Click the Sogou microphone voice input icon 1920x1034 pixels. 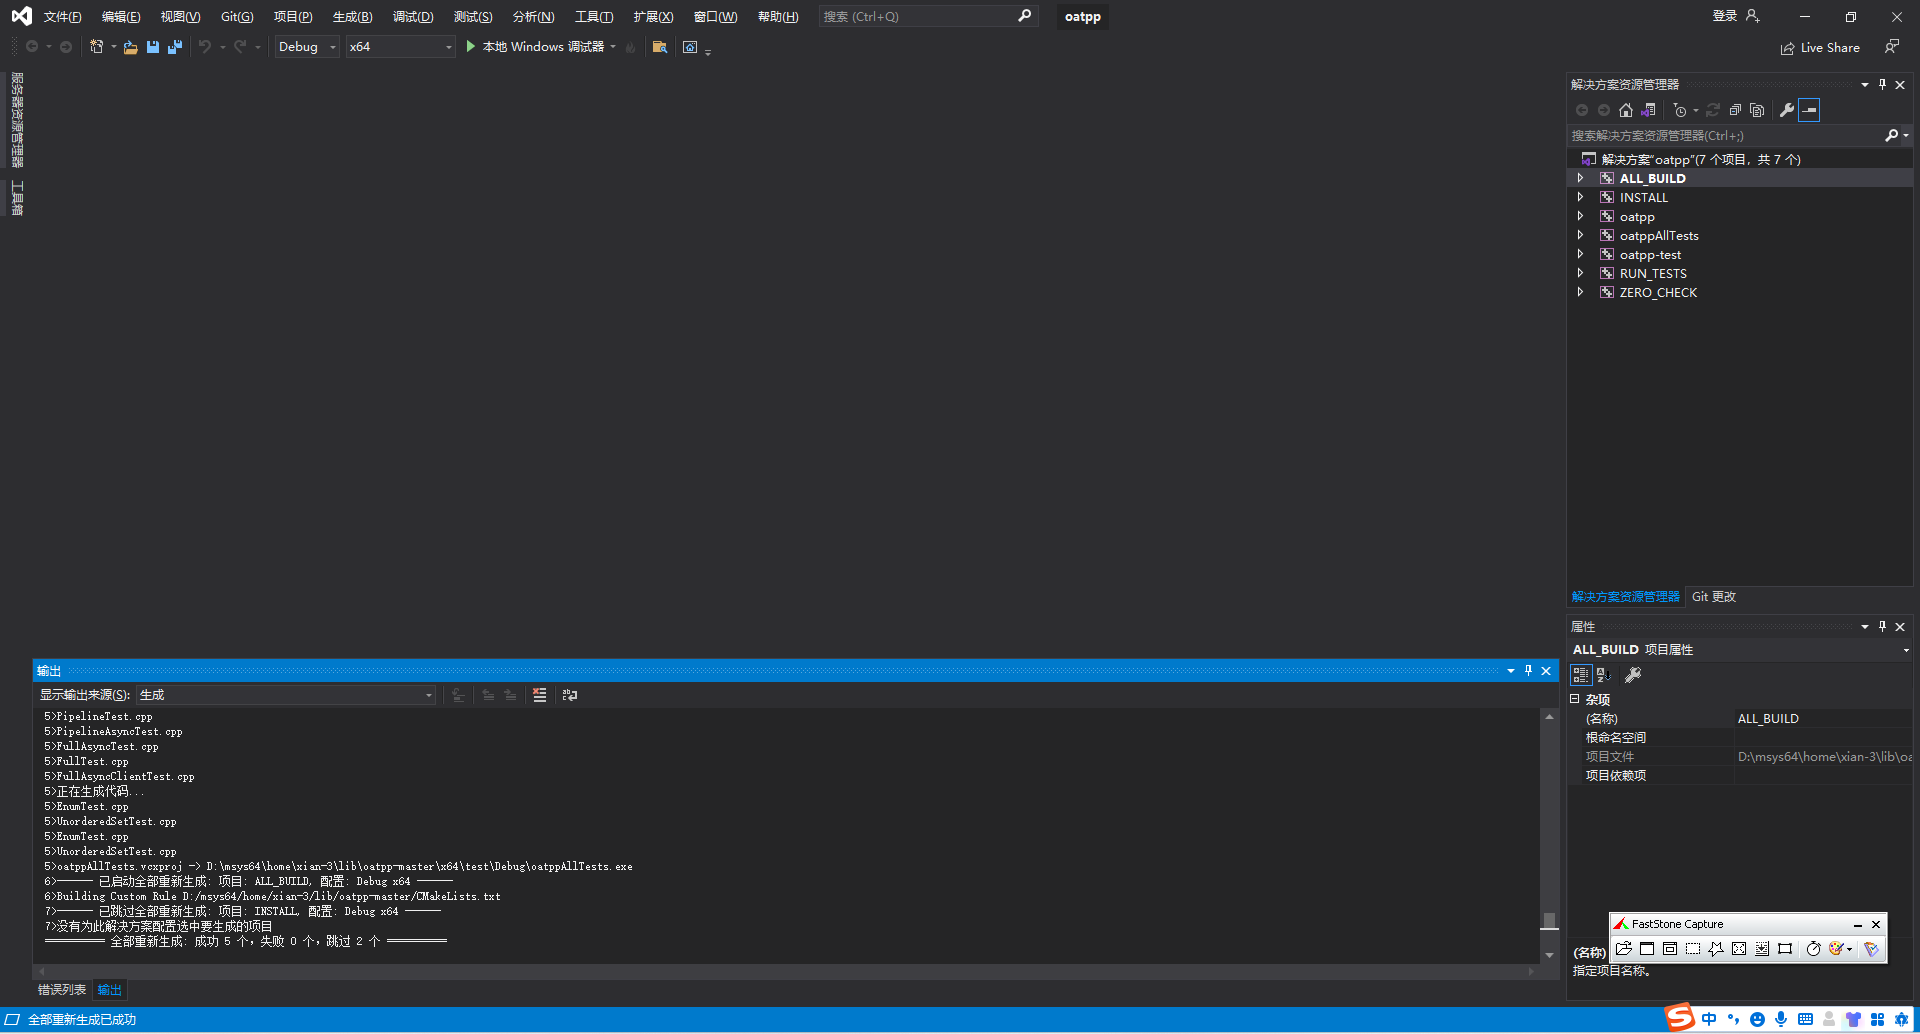(x=1781, y=1019)
